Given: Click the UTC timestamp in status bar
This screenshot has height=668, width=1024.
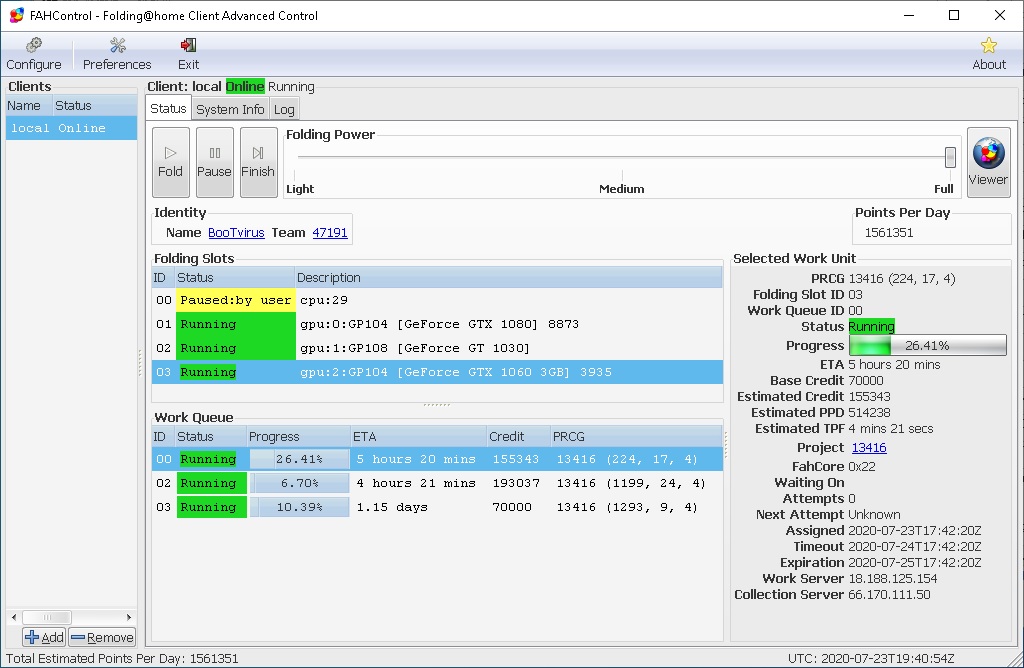Looking at the screenshot, I should pos(871,658).
